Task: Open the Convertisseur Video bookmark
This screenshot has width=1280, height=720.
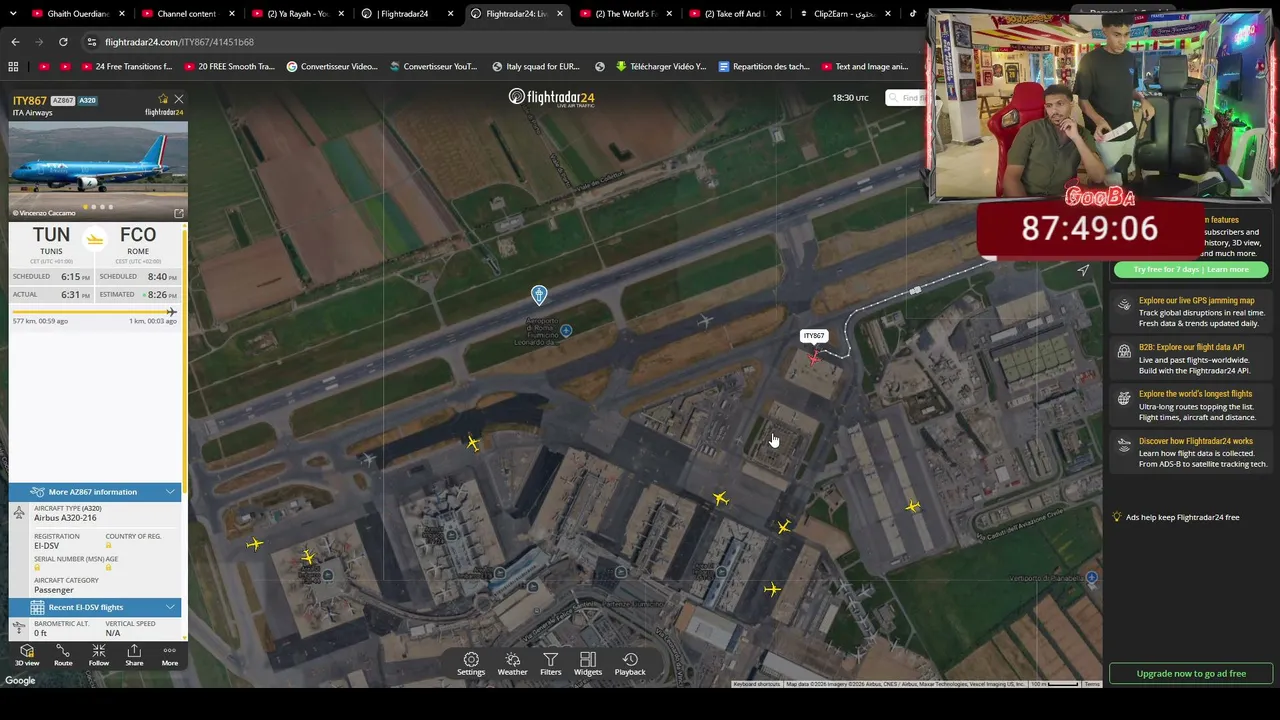Action: [x=332, y=67]
